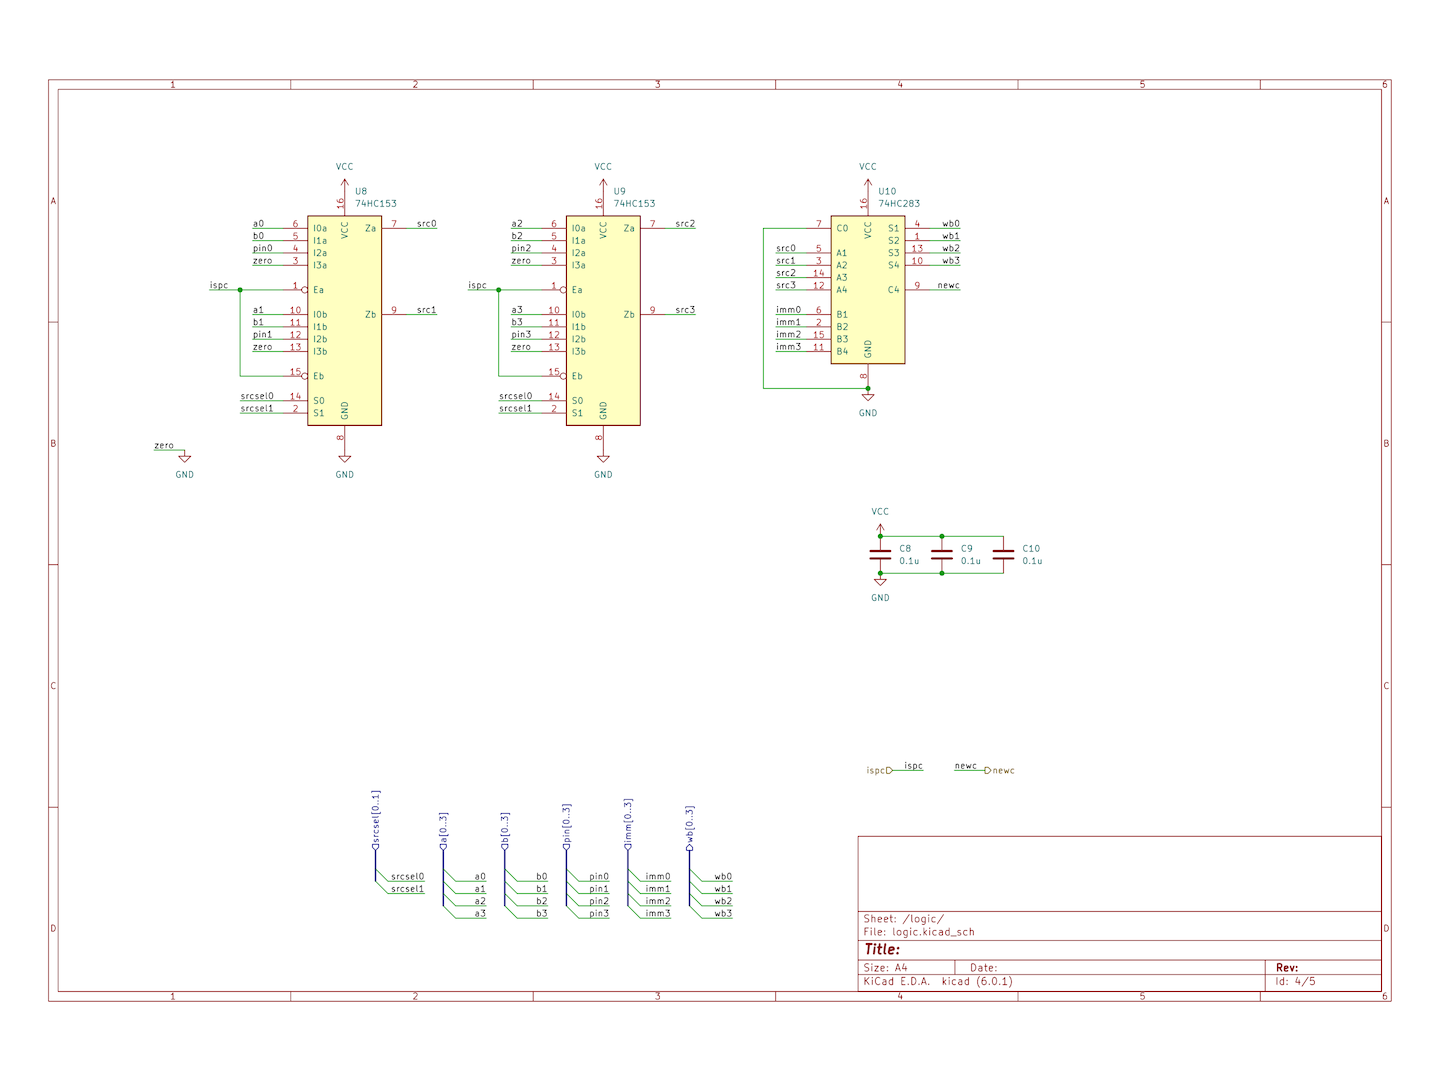Select the imm[0..3] bus label
The width and height of the screenshot is (1440, 1080).
point(628,823)
